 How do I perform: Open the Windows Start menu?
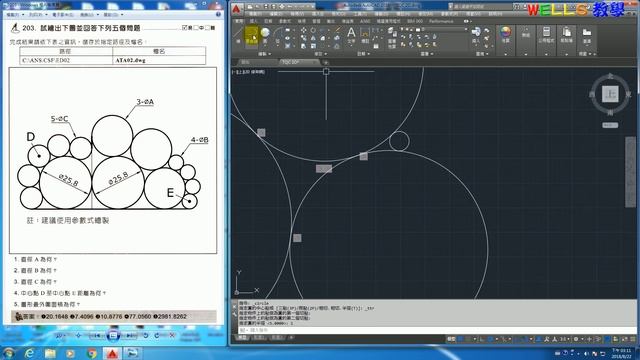8,353
